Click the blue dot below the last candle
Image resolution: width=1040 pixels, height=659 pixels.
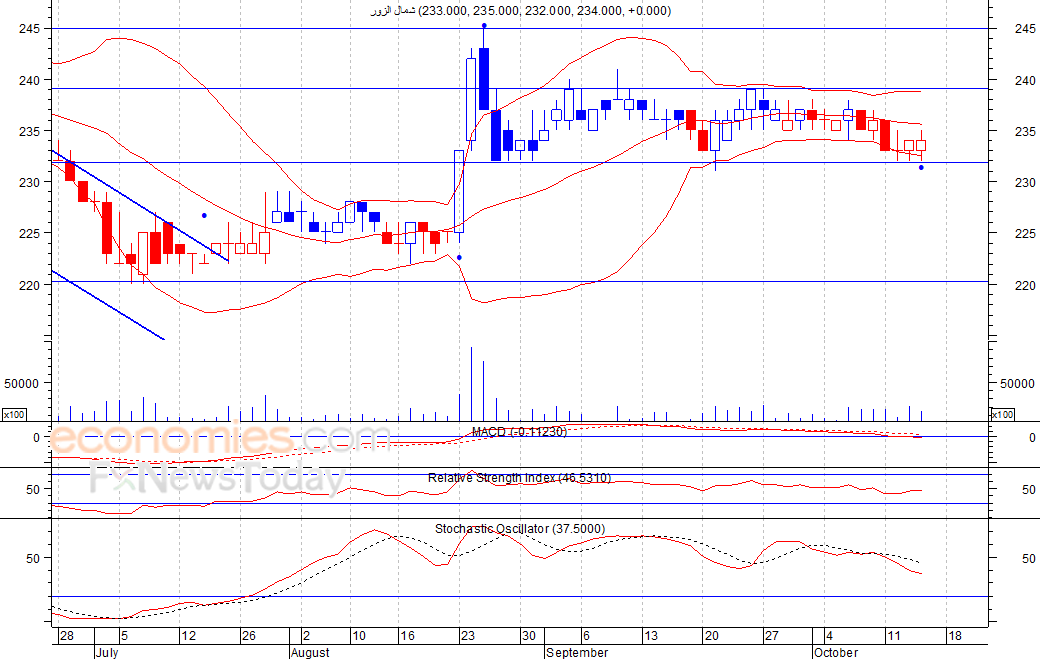coord(921,168)
